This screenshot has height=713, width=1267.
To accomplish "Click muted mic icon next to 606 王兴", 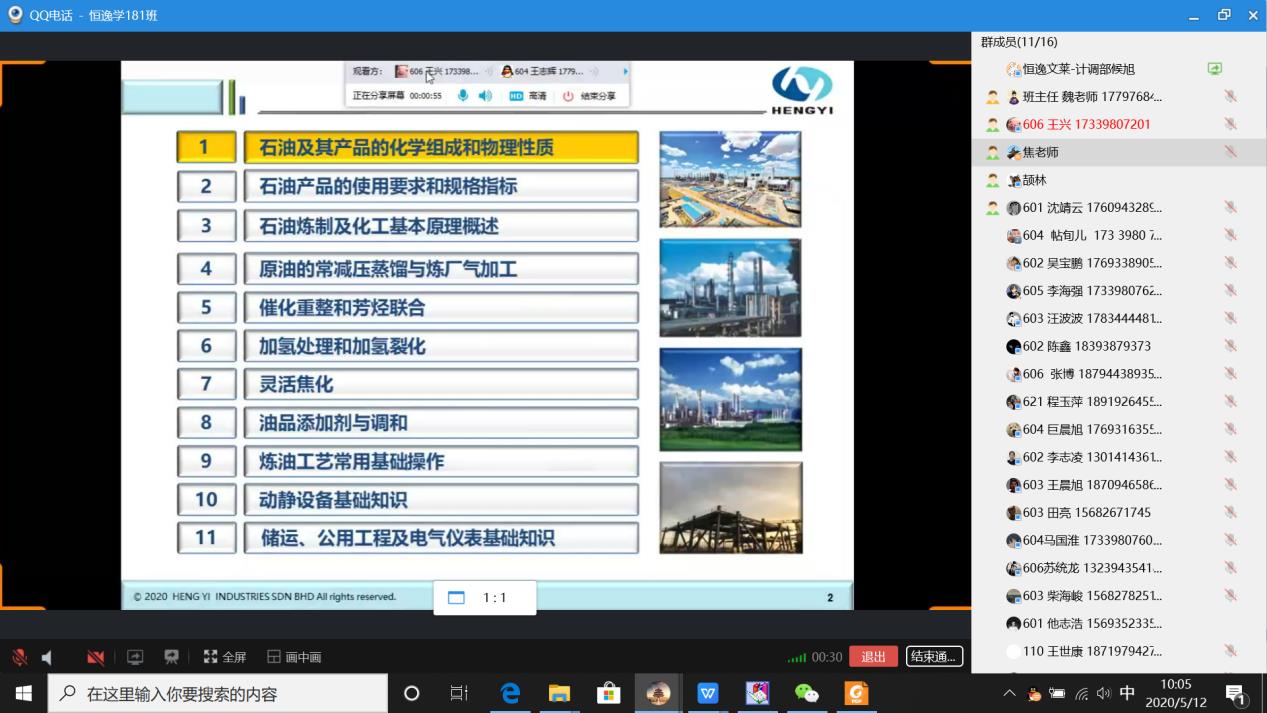I will pos(1230,124).
